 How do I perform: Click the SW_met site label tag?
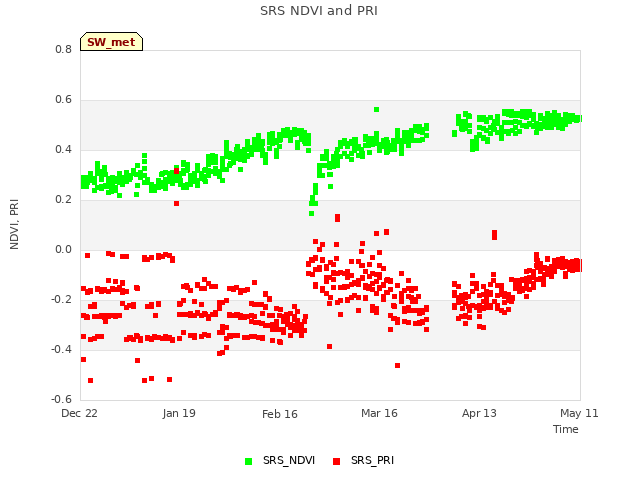pyautogui.click(x=111, y=42)
